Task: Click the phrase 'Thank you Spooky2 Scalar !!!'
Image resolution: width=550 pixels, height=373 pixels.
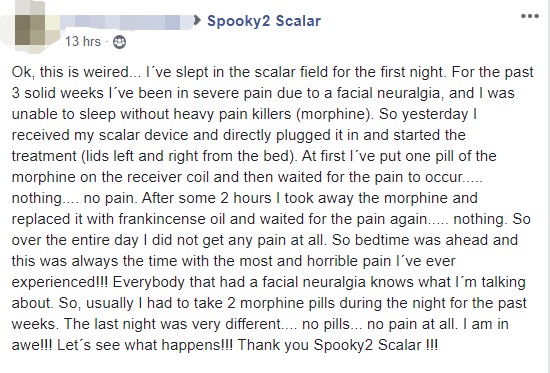Action: [338, 345]
